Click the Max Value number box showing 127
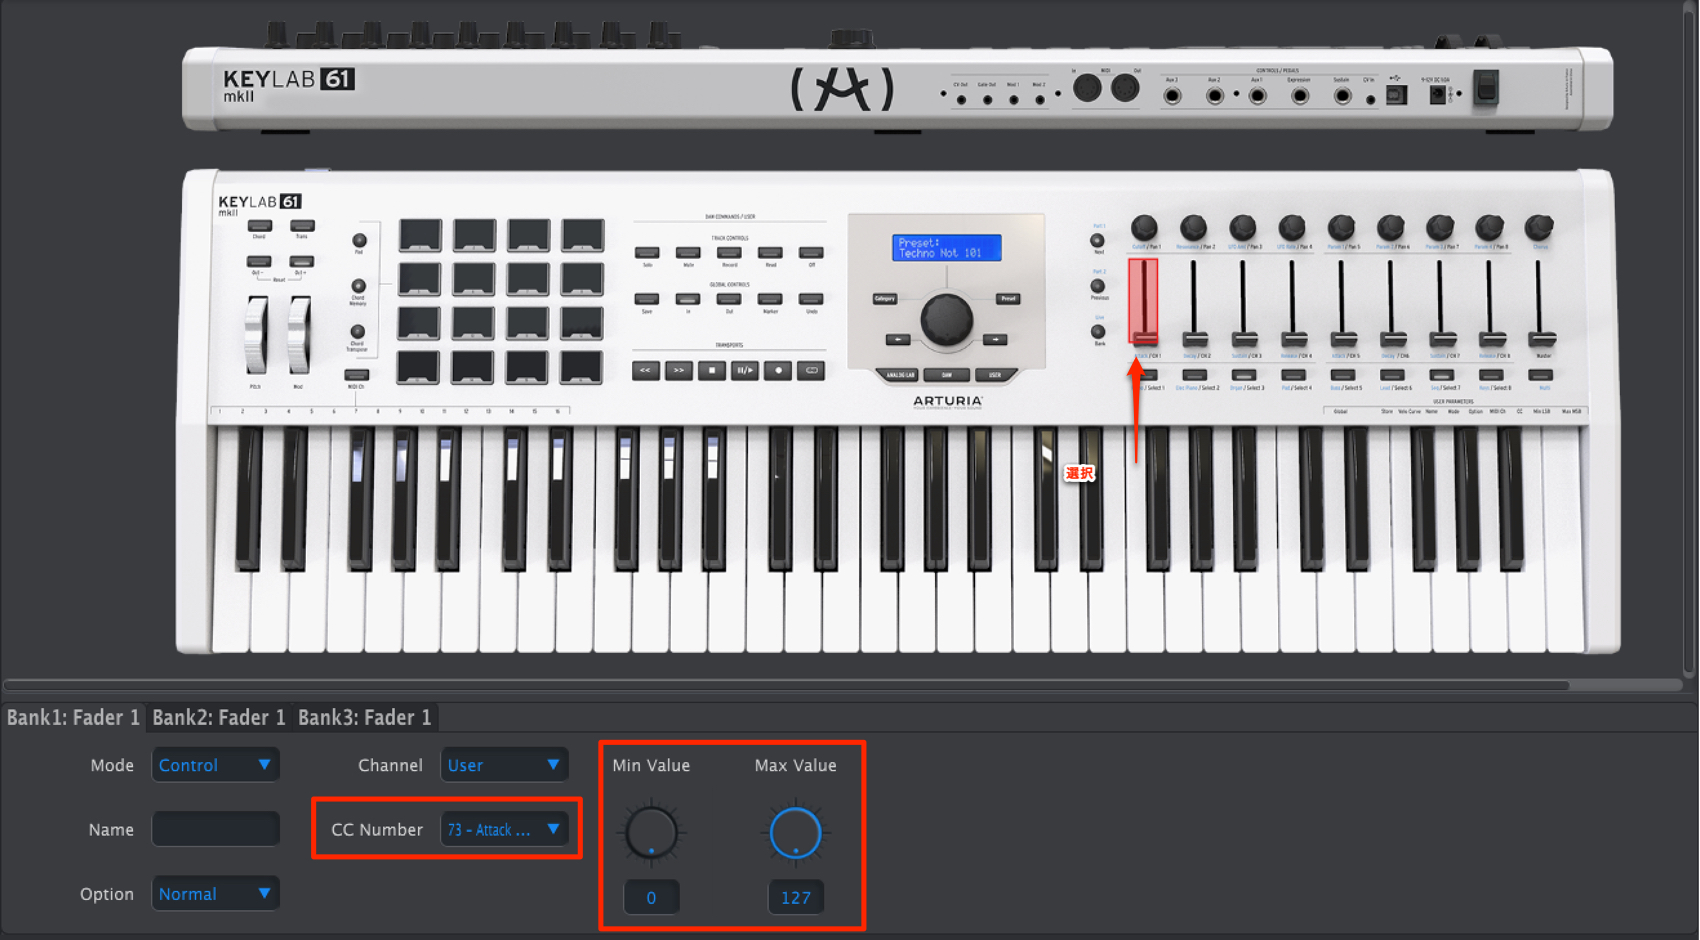The image size is (1700, 940). click(796, 897)
